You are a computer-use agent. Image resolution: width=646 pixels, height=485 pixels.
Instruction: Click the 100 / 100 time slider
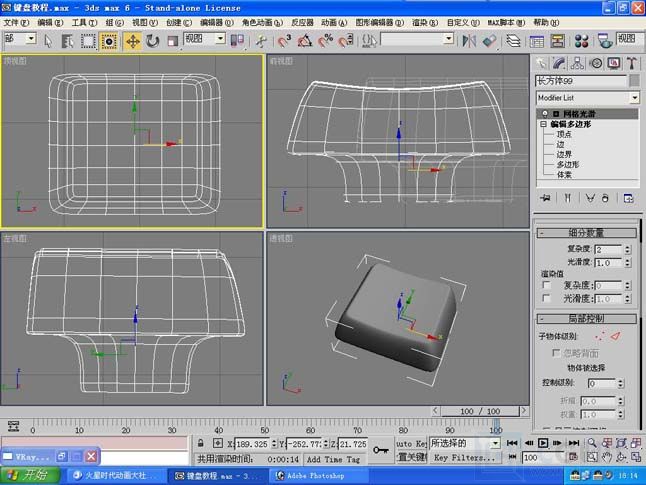pos(480,411)
